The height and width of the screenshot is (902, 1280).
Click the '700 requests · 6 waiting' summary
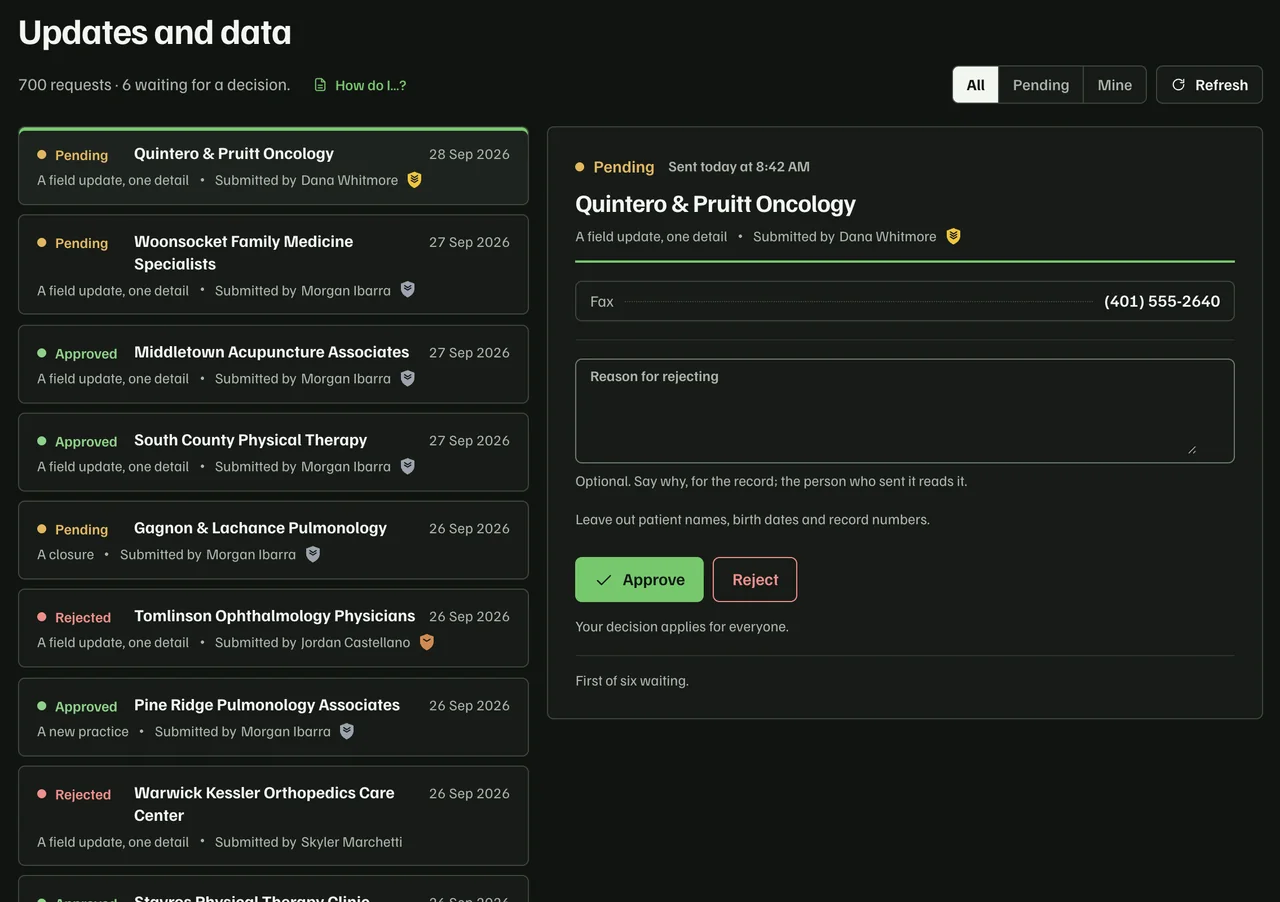tap(154, 85)
